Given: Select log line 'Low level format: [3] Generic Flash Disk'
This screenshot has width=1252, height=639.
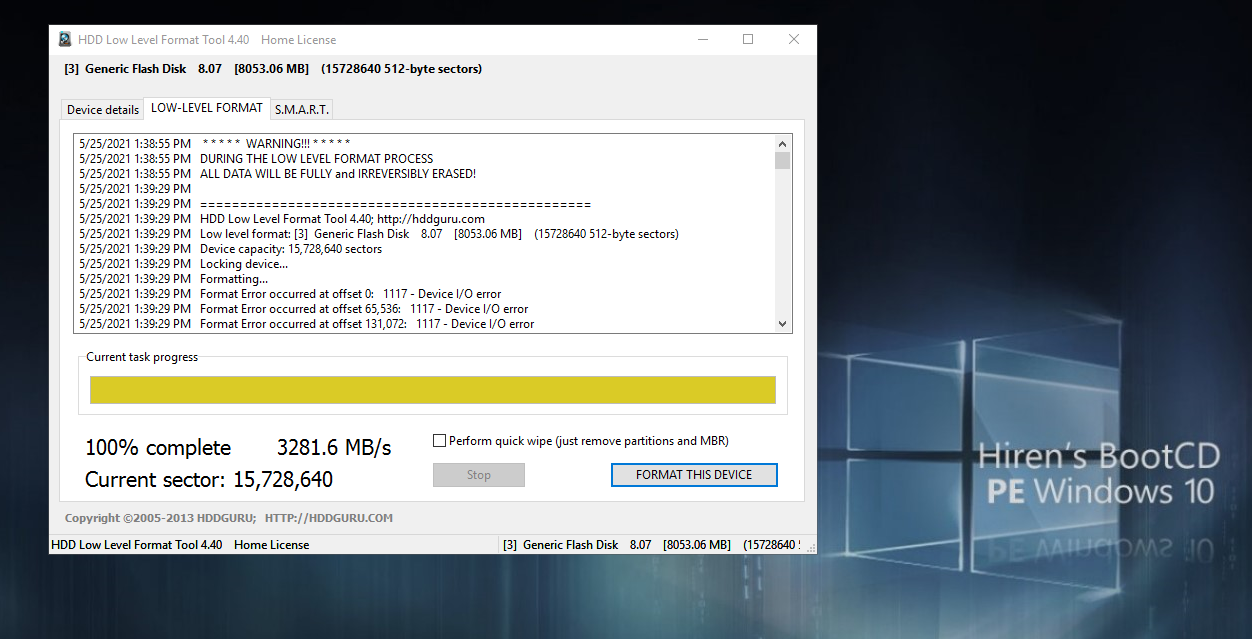Looking at the screenshot, I should pos(379,234).
